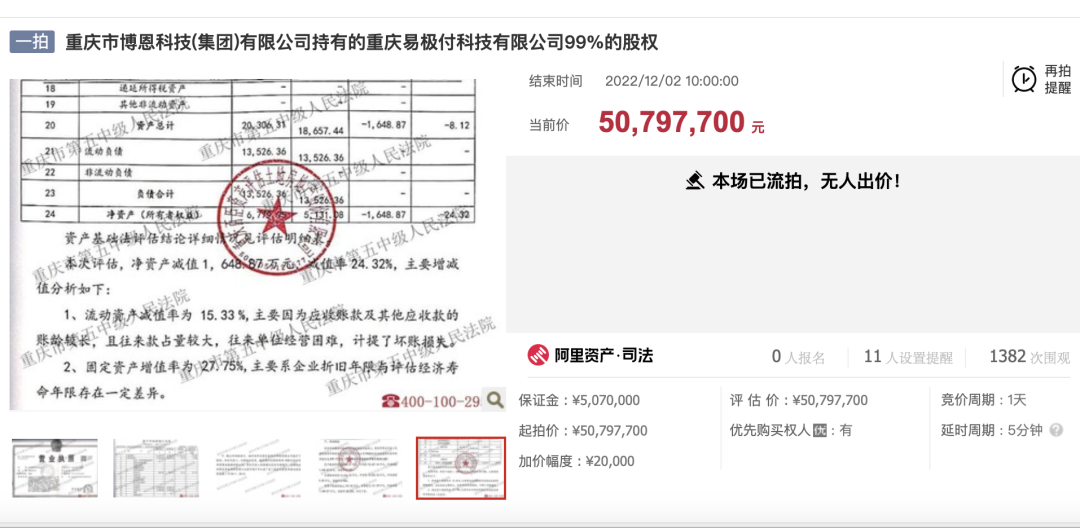Click the 优 priority buyer badge icon
This screenshot has width=1080, height=528.
point(819,431)
